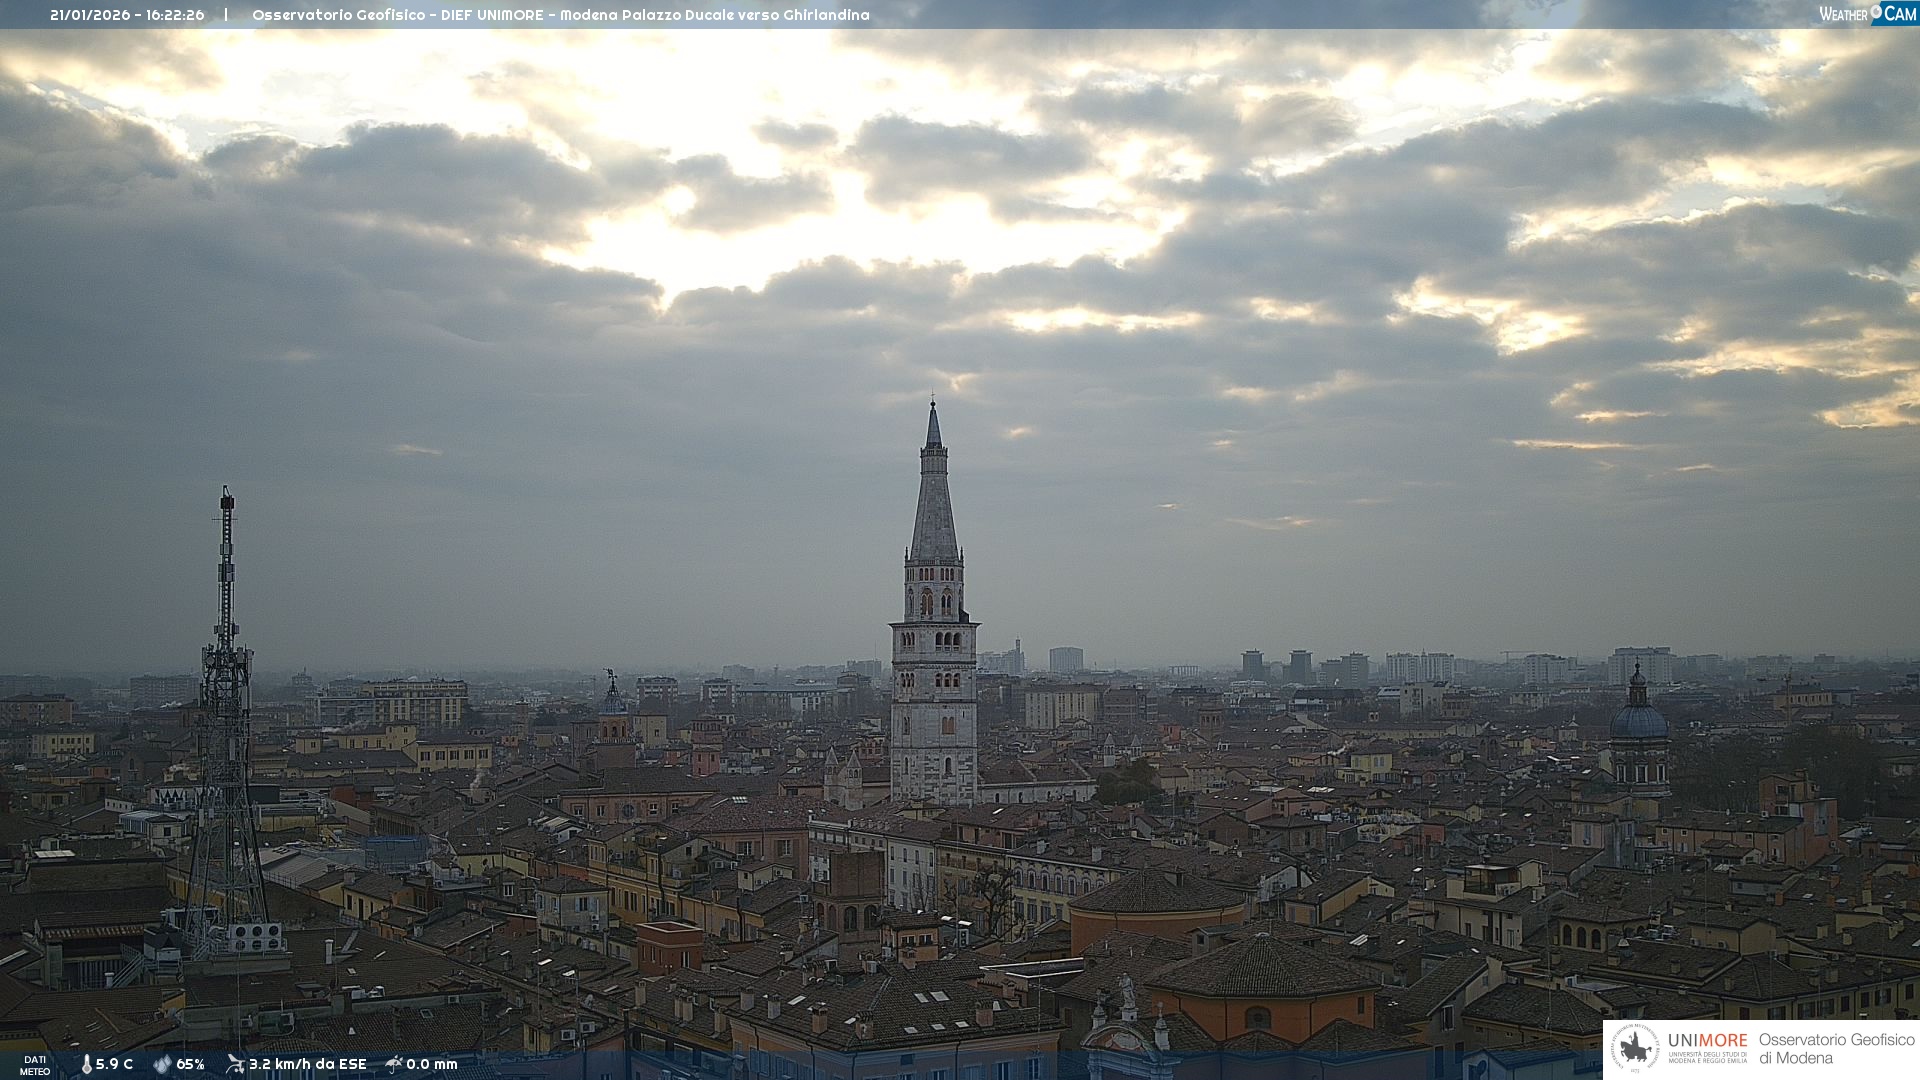Click the WeatherCam camera lens icon

[1876, 12]
